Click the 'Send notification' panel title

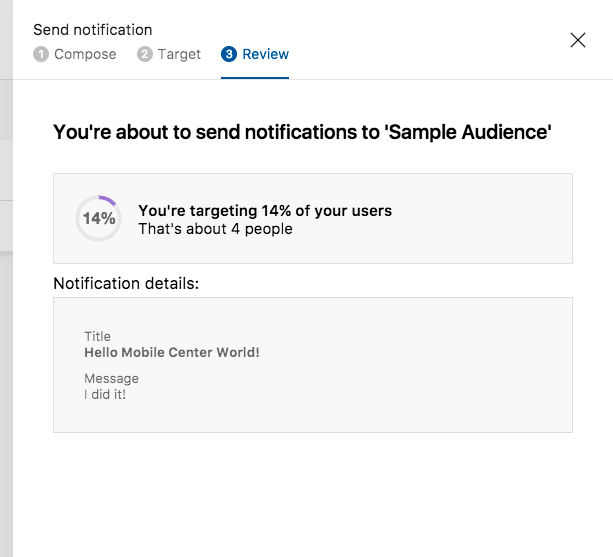(x=93, y=30)
